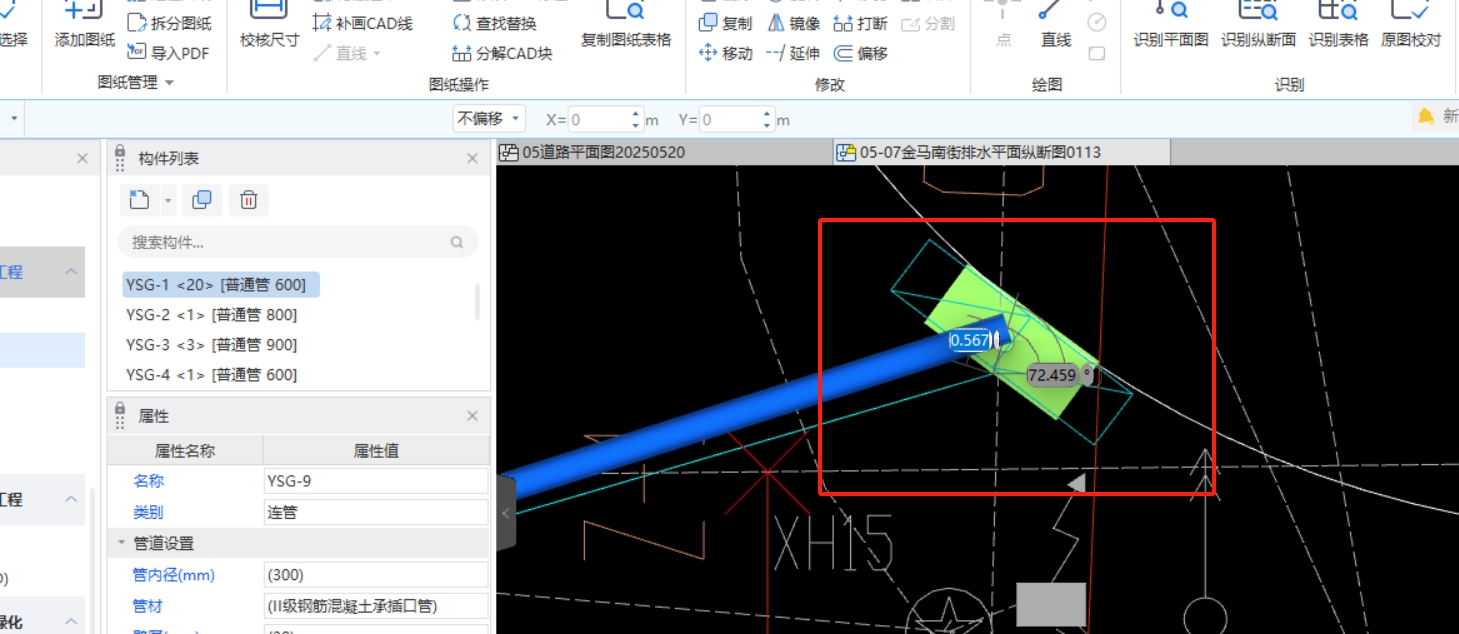Collapse the 绿化 section chevron in left panel
This screenshot has height=634, width=1459.
coord(71,622)
